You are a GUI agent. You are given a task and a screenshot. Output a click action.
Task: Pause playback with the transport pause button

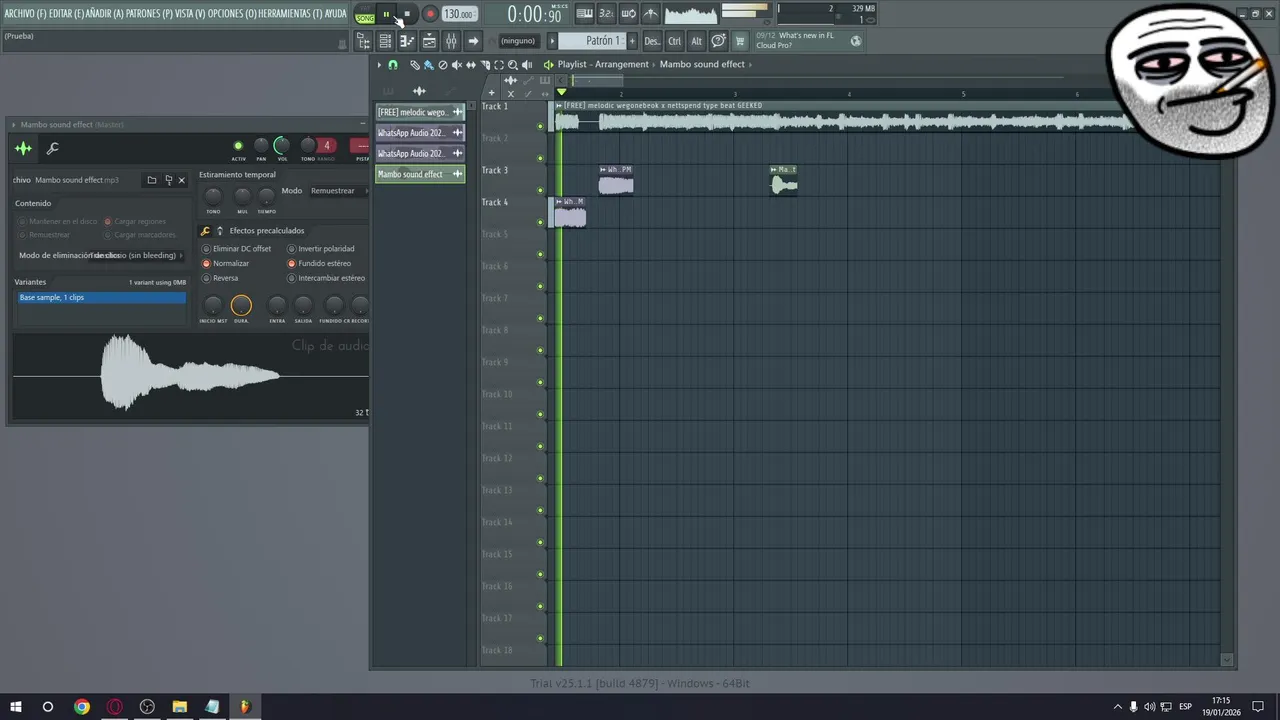click(x=386, y=14)
